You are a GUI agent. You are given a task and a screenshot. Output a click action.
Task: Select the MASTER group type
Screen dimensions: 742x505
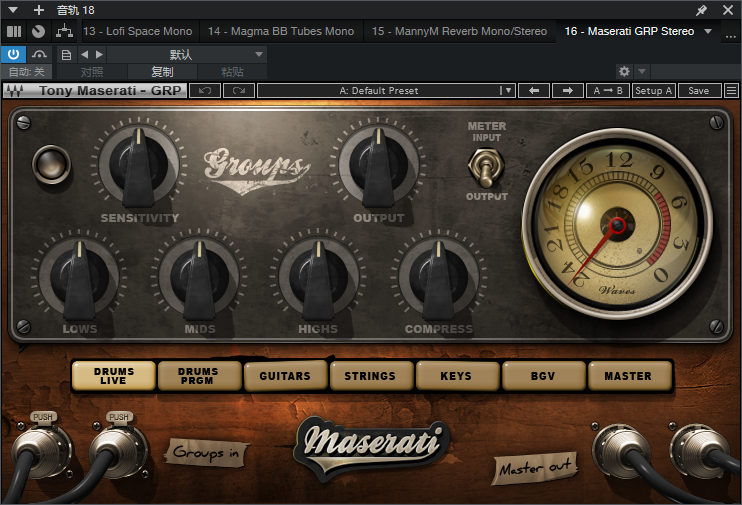click(628, 376)
